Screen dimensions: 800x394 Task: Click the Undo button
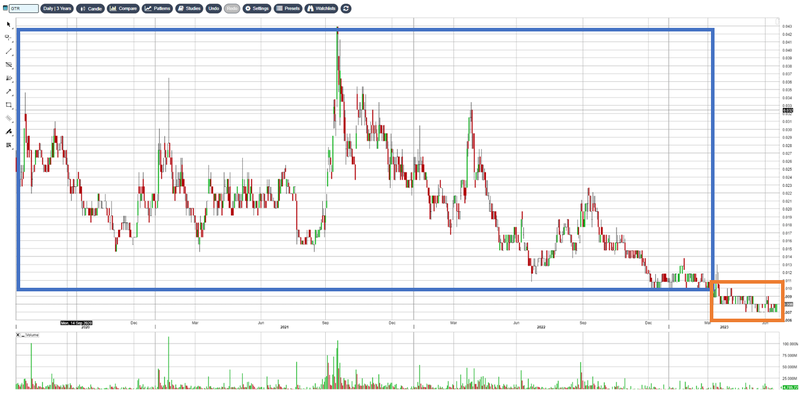coord(214,9)
